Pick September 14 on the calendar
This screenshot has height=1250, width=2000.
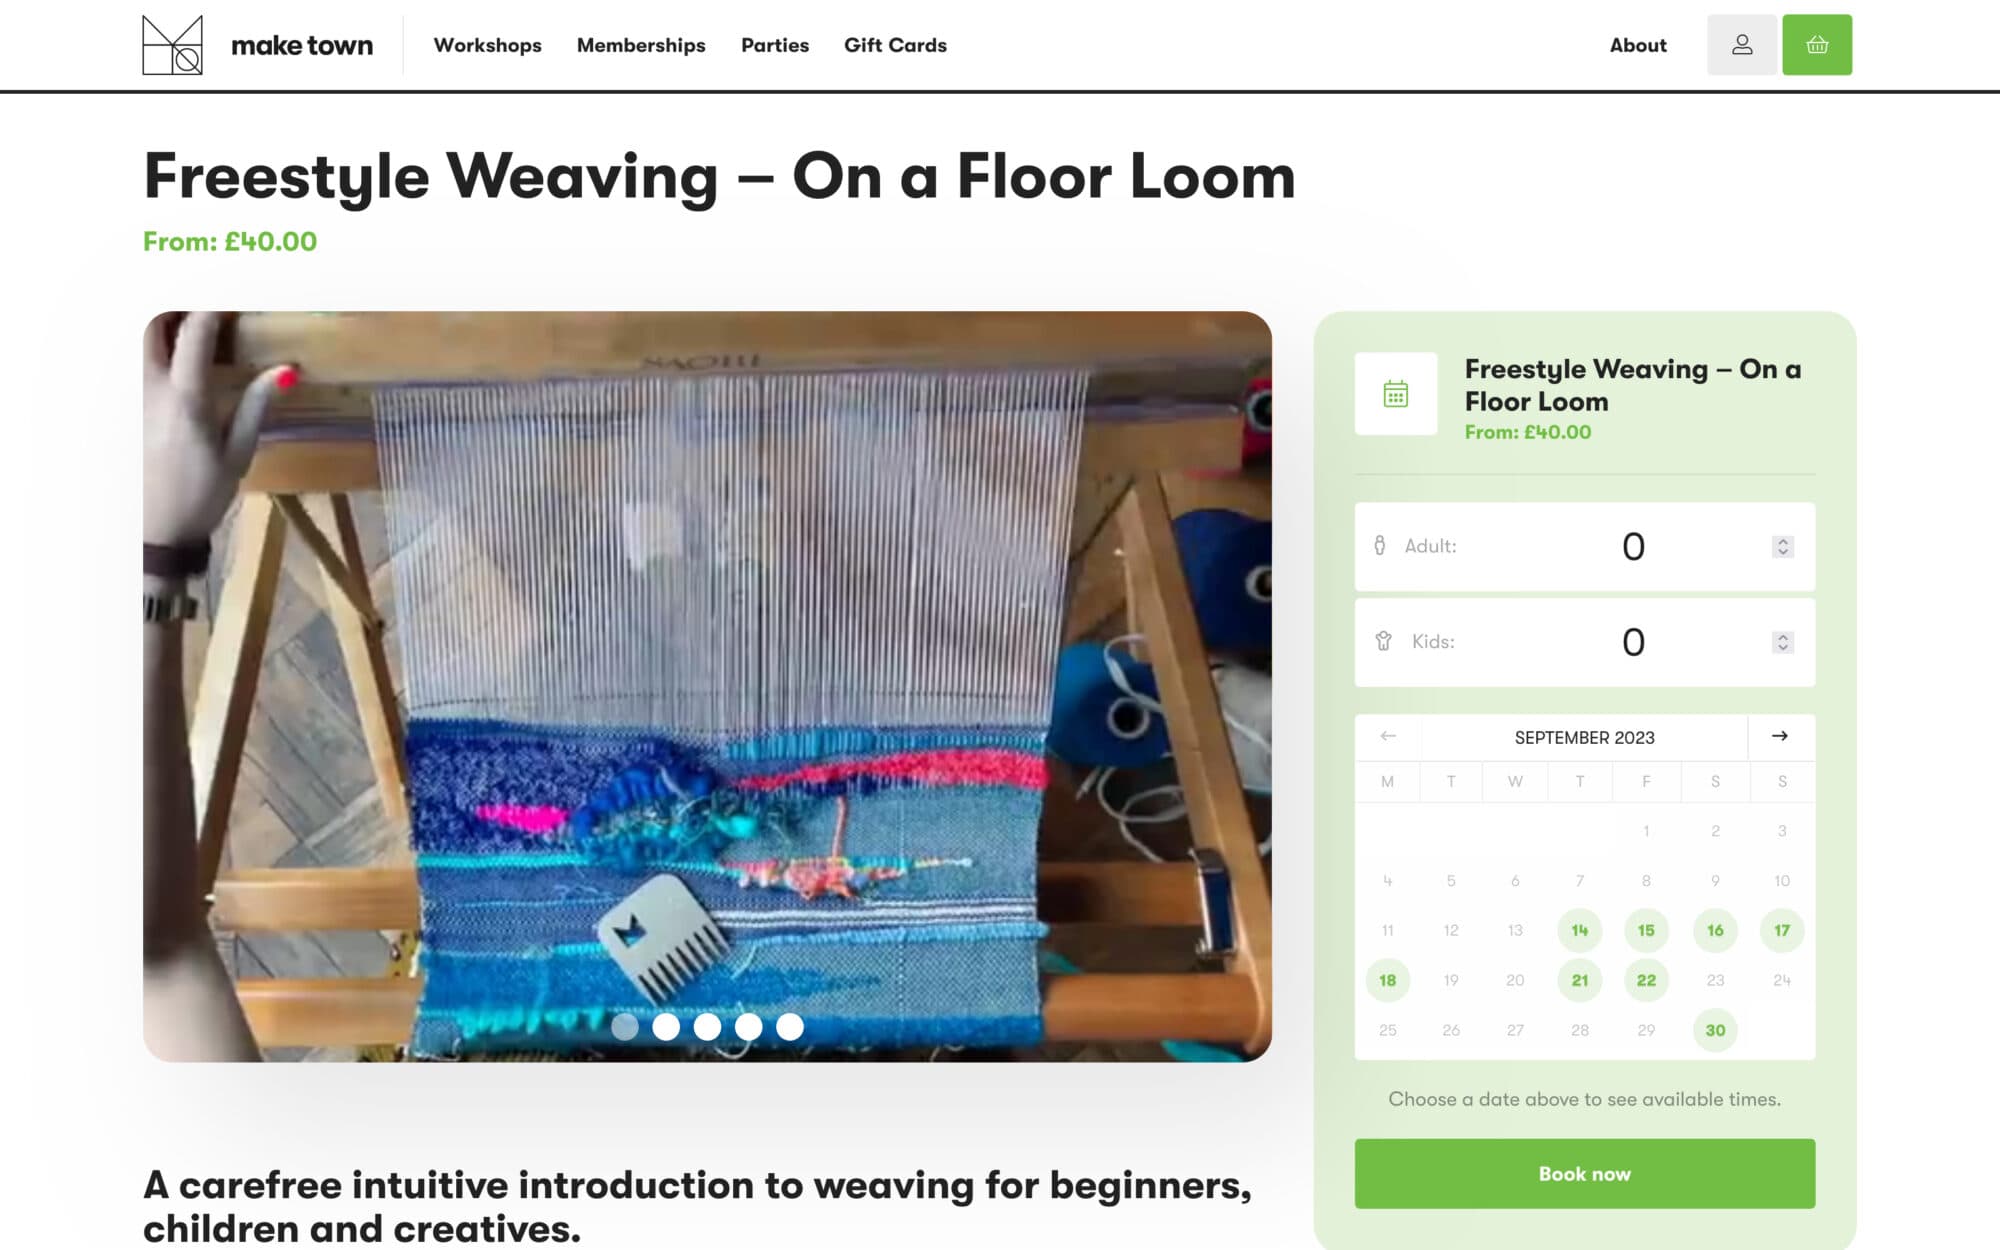(1579, 930)
